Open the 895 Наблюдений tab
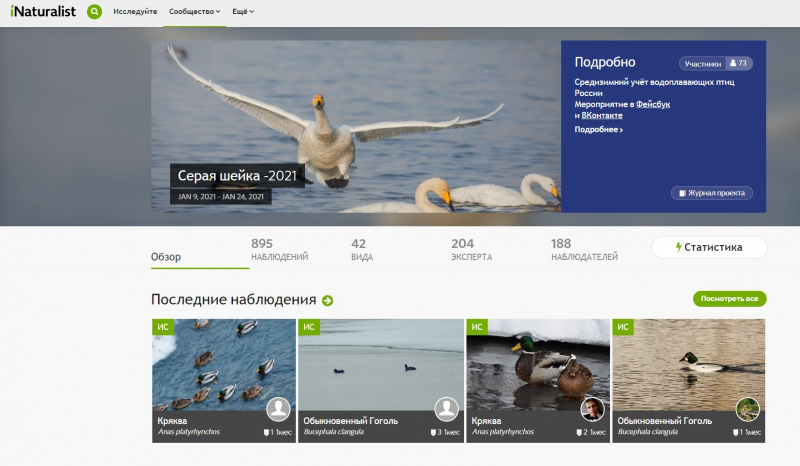The width and height of the screenshot is (800, 466). coord(279,250)
